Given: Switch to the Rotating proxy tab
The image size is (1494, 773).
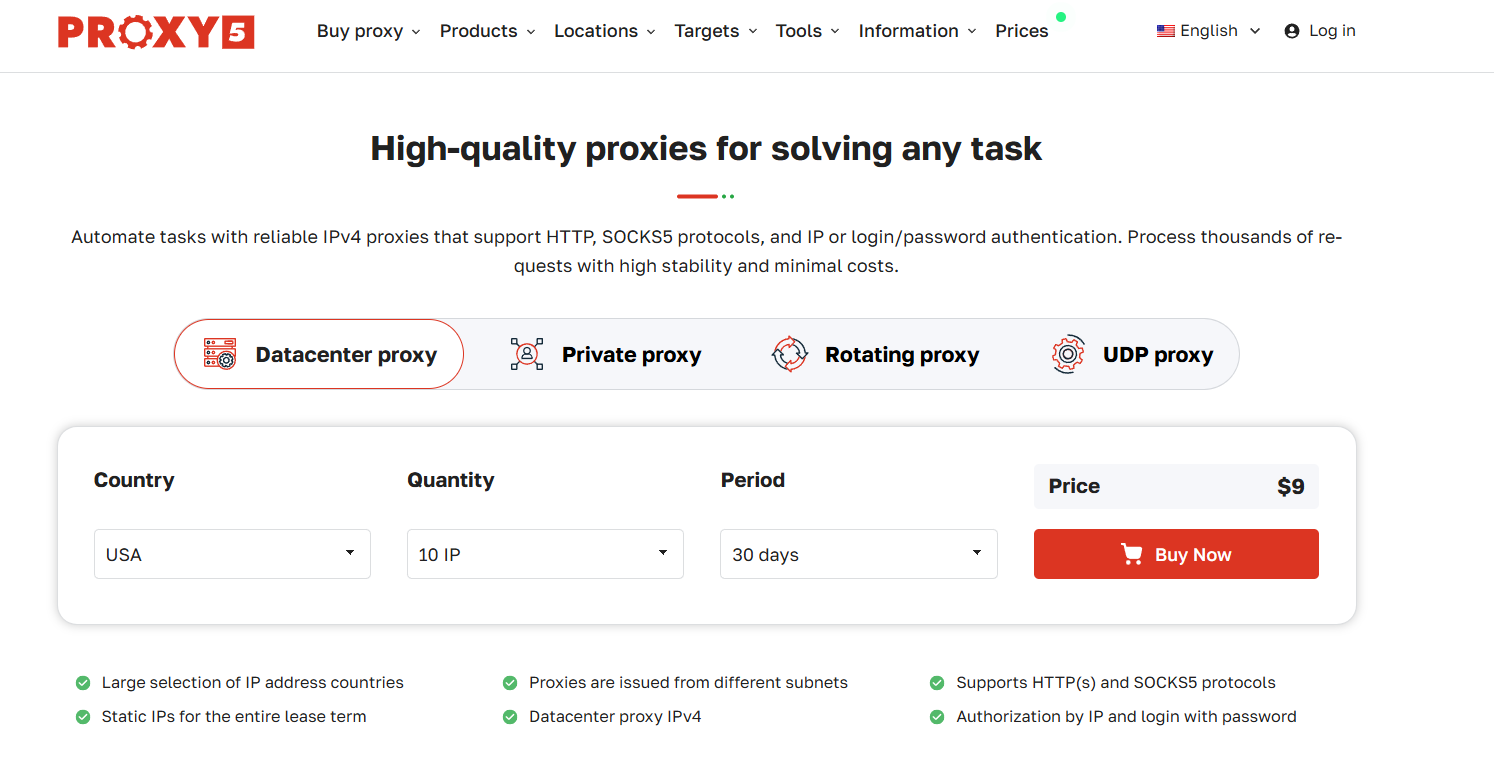Looking at the screenshot, I should tap(876, 354).
